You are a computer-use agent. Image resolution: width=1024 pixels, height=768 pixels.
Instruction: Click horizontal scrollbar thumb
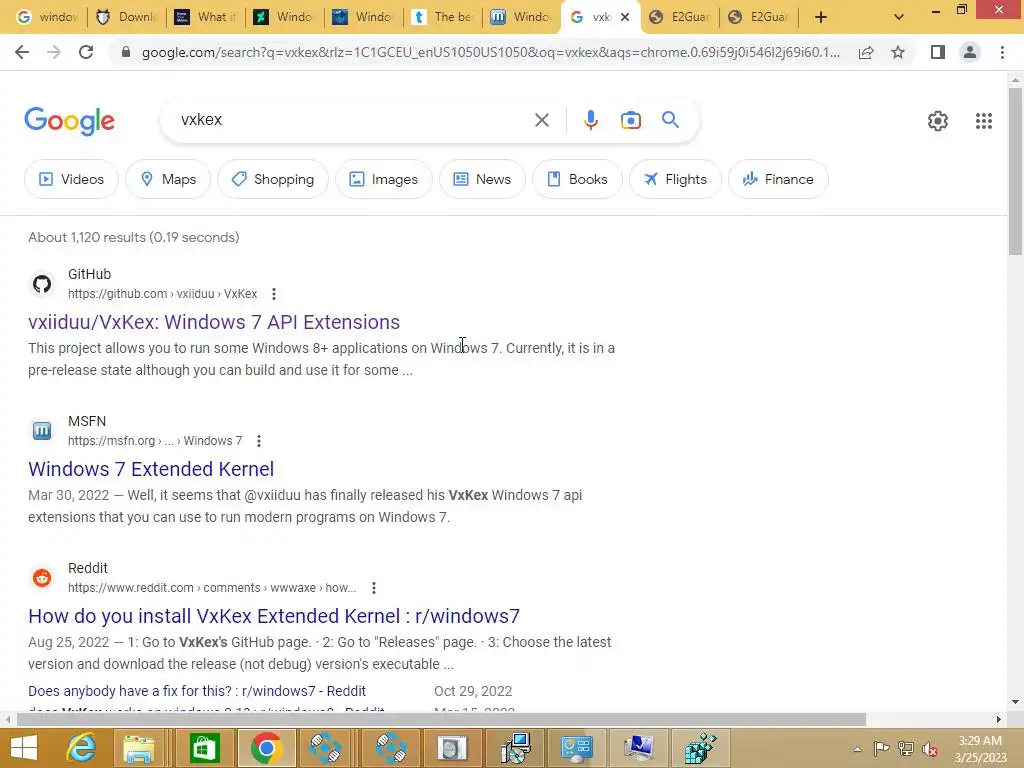click(441, 719)
